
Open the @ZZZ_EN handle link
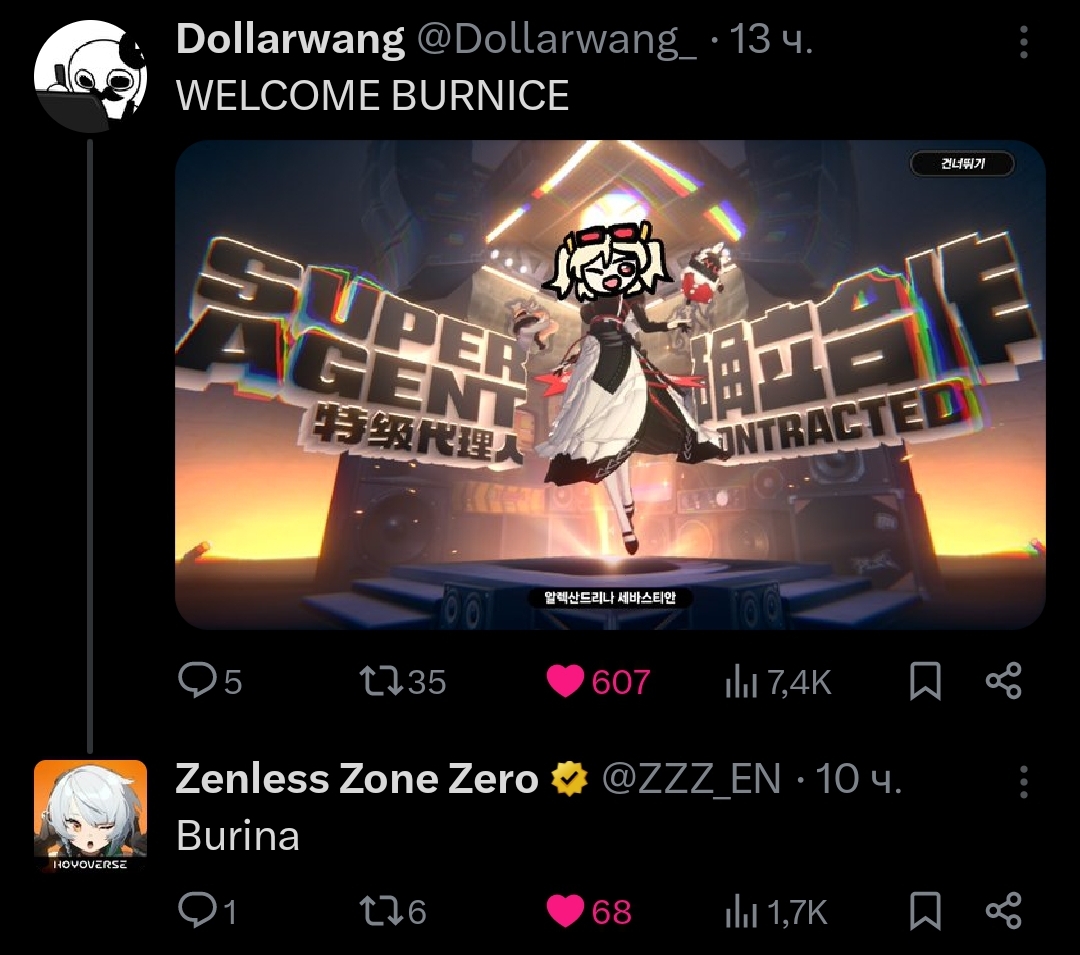click(692, 779)
